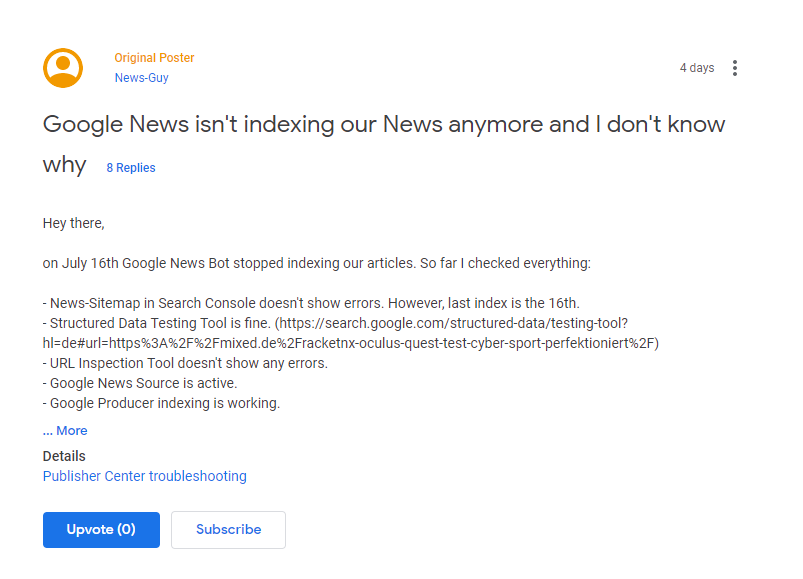
Task: Select the person silhouette inside the avatar
Action: click(x=62, y=67)
